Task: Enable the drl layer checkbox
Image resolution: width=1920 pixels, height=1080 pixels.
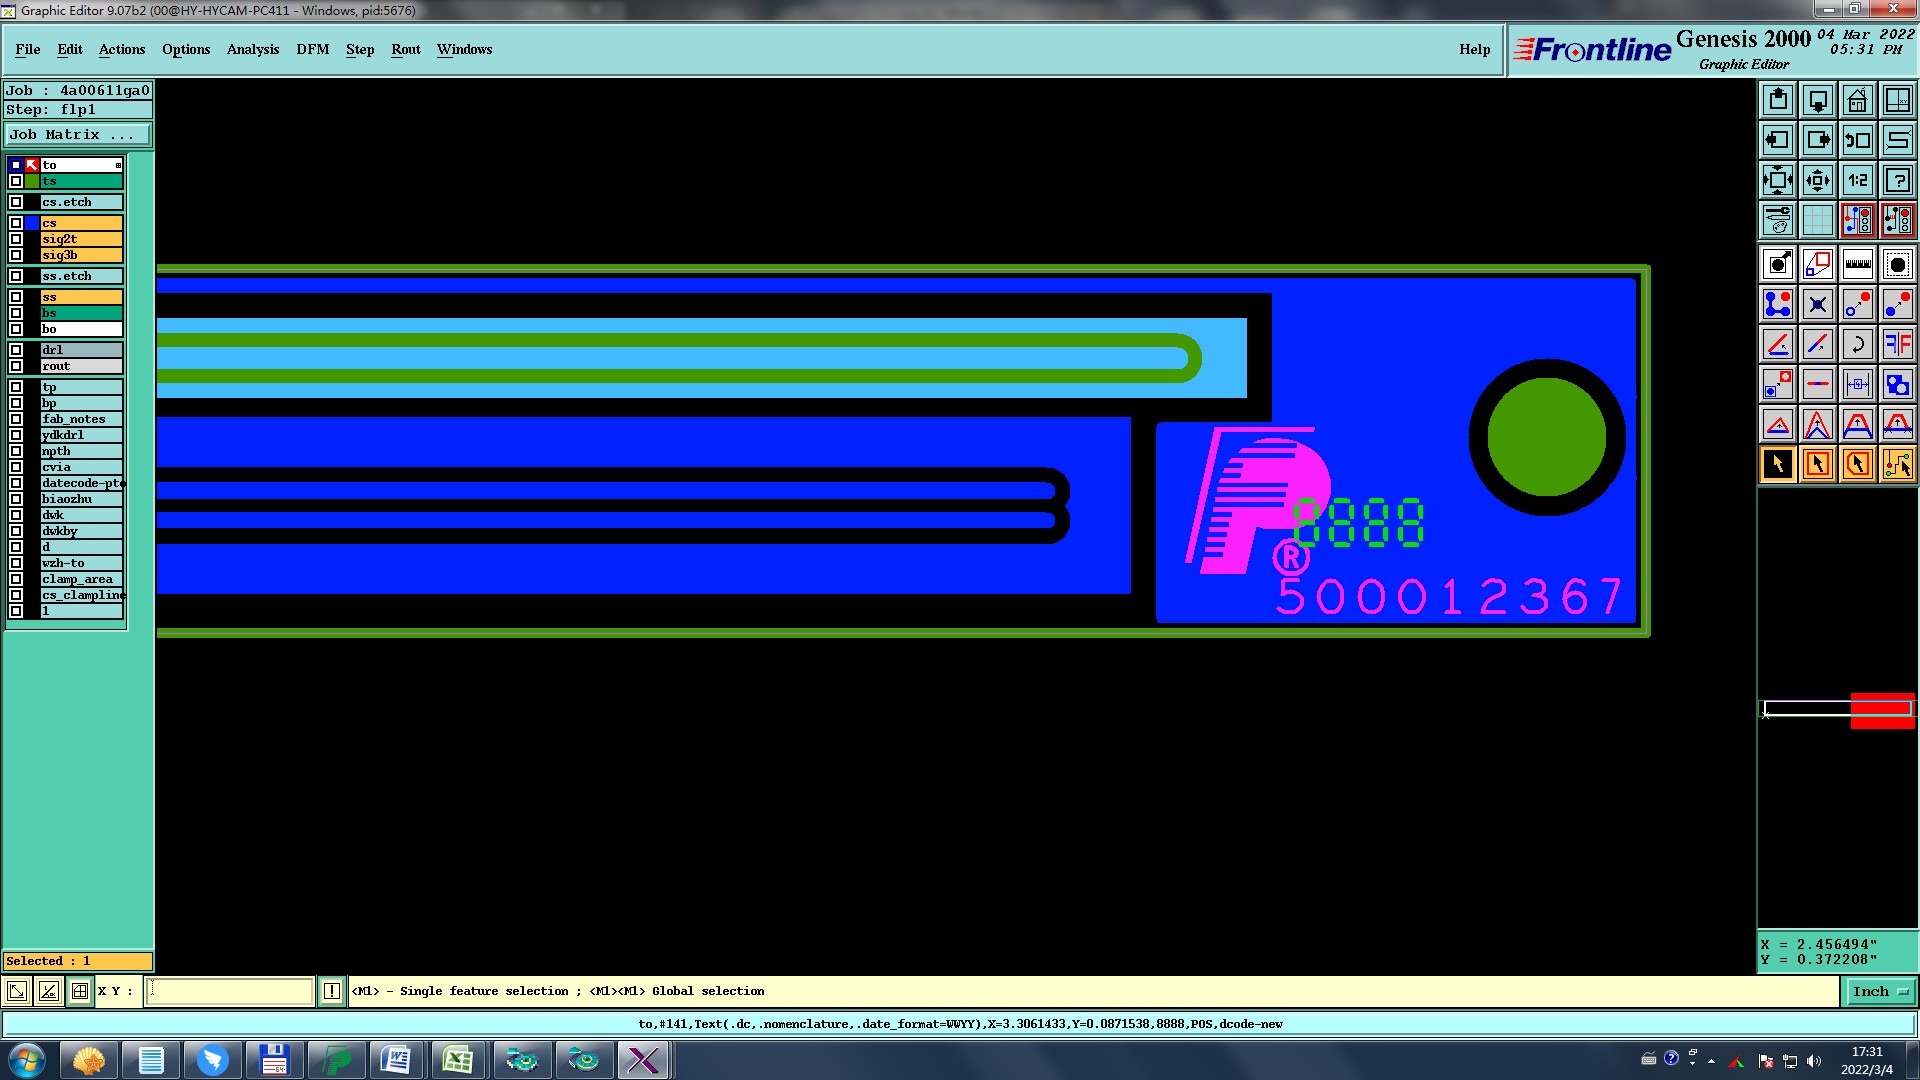Action: (x=16, y=350)
